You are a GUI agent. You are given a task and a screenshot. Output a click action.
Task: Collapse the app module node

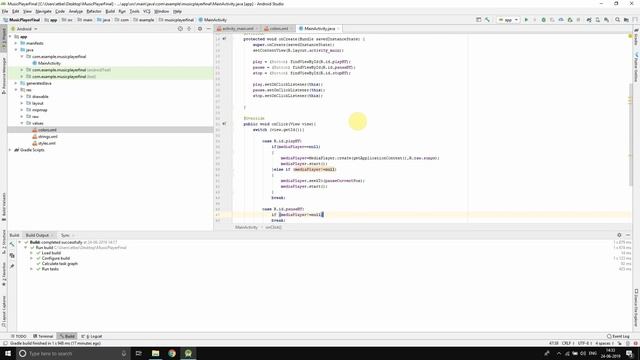click(10, 36)
